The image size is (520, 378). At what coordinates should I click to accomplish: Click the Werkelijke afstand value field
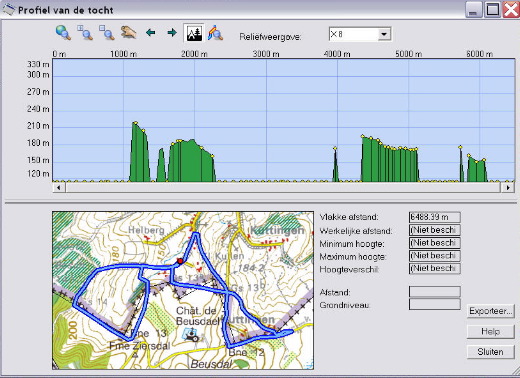pos(435,230)
